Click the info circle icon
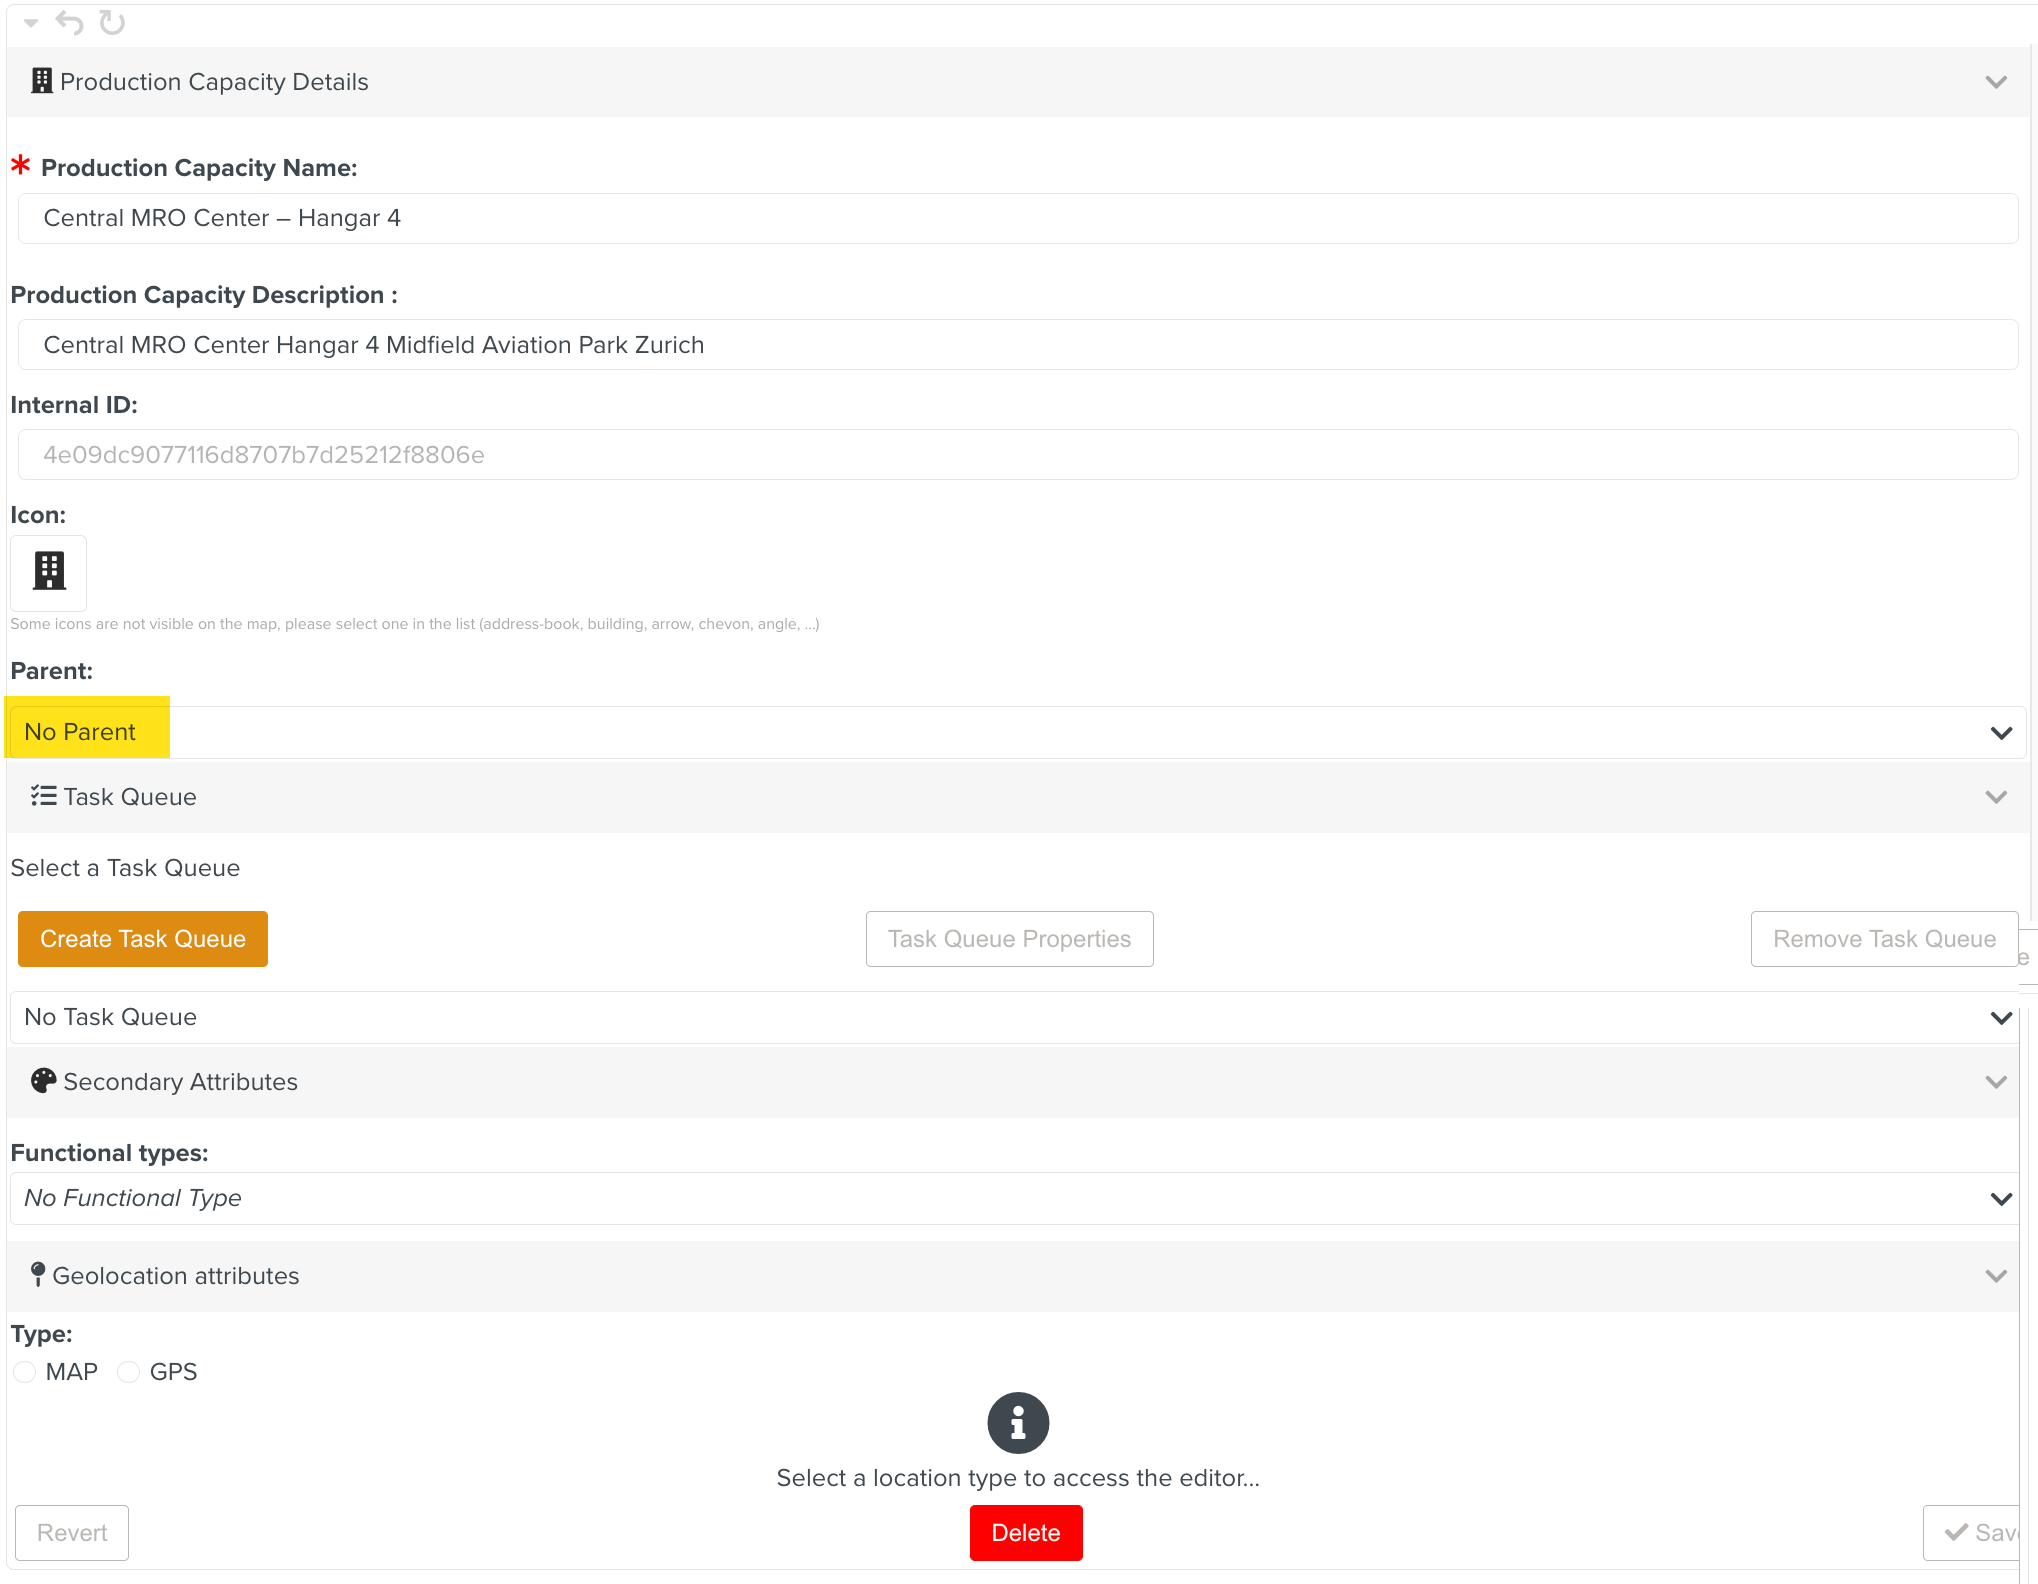 click(1017, 1422)
